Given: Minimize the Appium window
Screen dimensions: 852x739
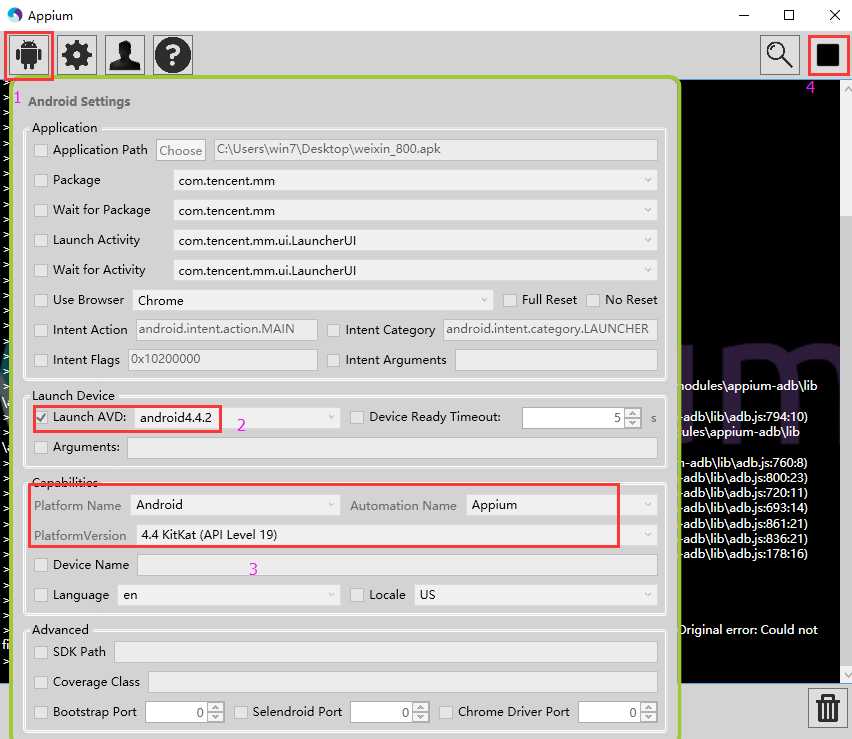Looking at the screenshot, I should tap(744, 15).
